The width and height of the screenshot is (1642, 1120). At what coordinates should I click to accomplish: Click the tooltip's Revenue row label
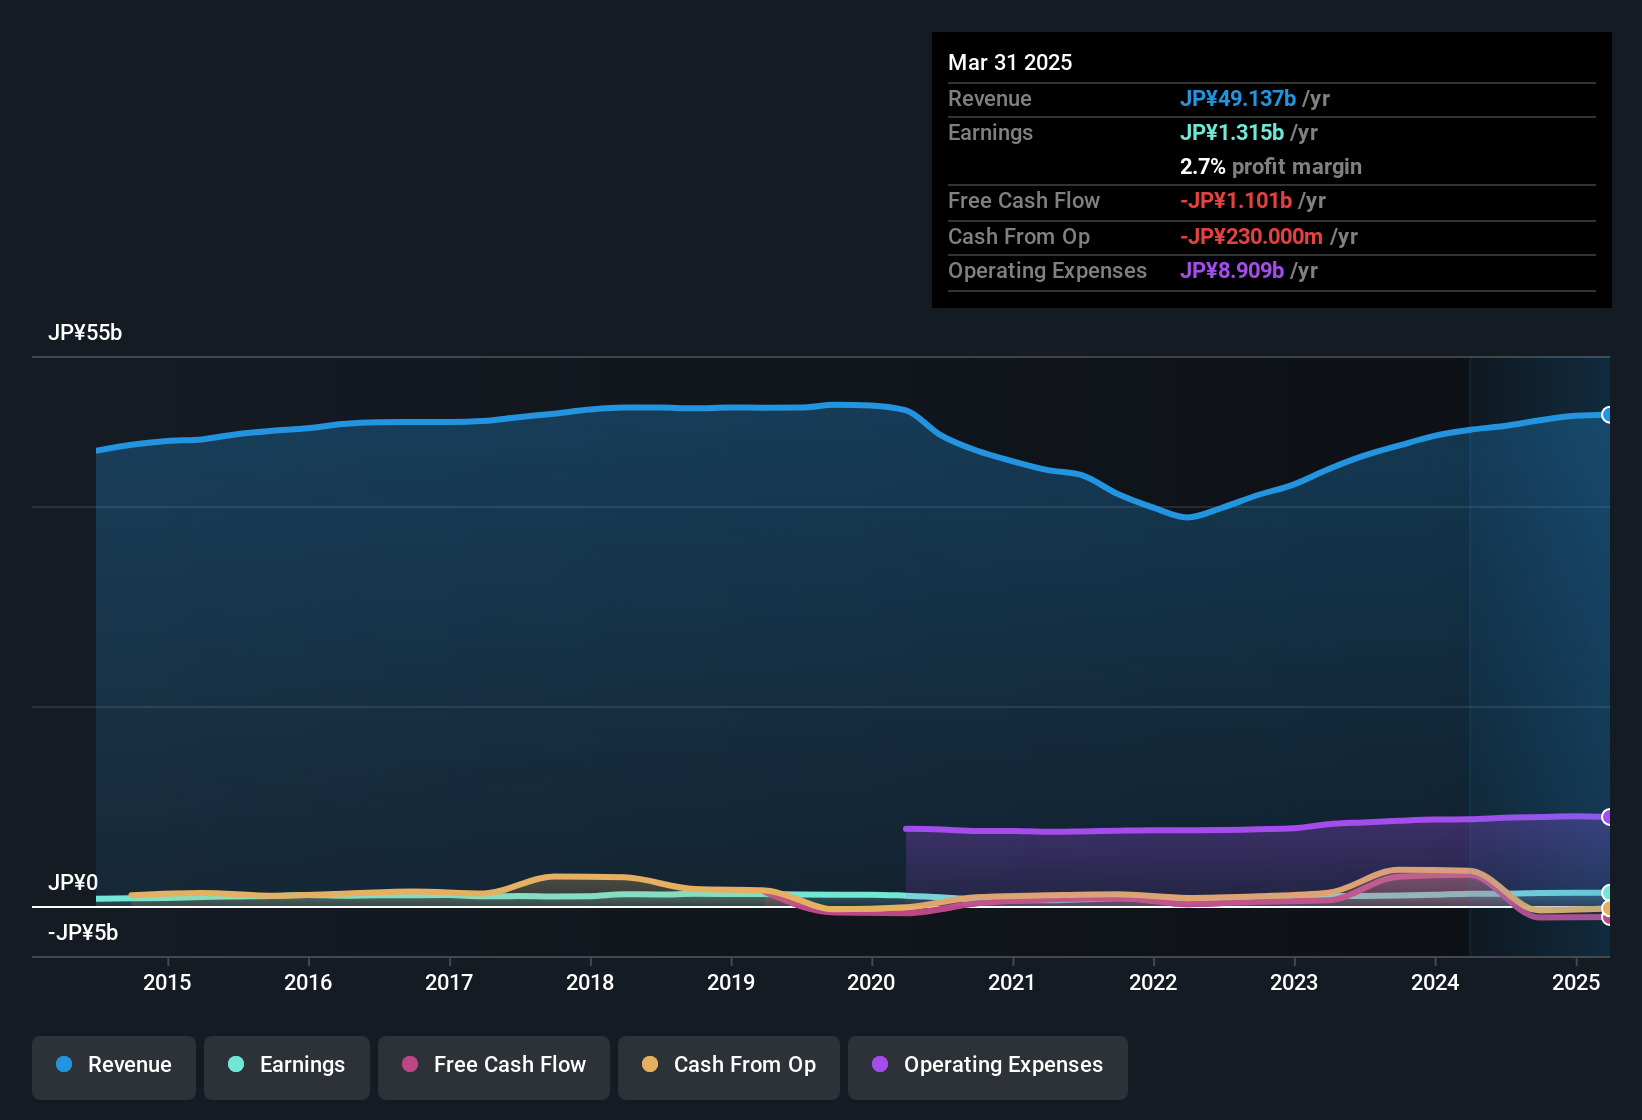pyautogui.click(x=990, y=98)
